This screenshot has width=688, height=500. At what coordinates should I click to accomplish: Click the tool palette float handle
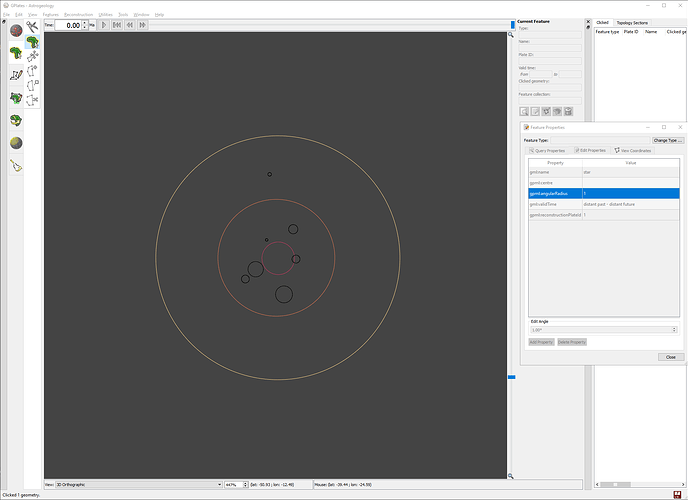coord(4,21)
